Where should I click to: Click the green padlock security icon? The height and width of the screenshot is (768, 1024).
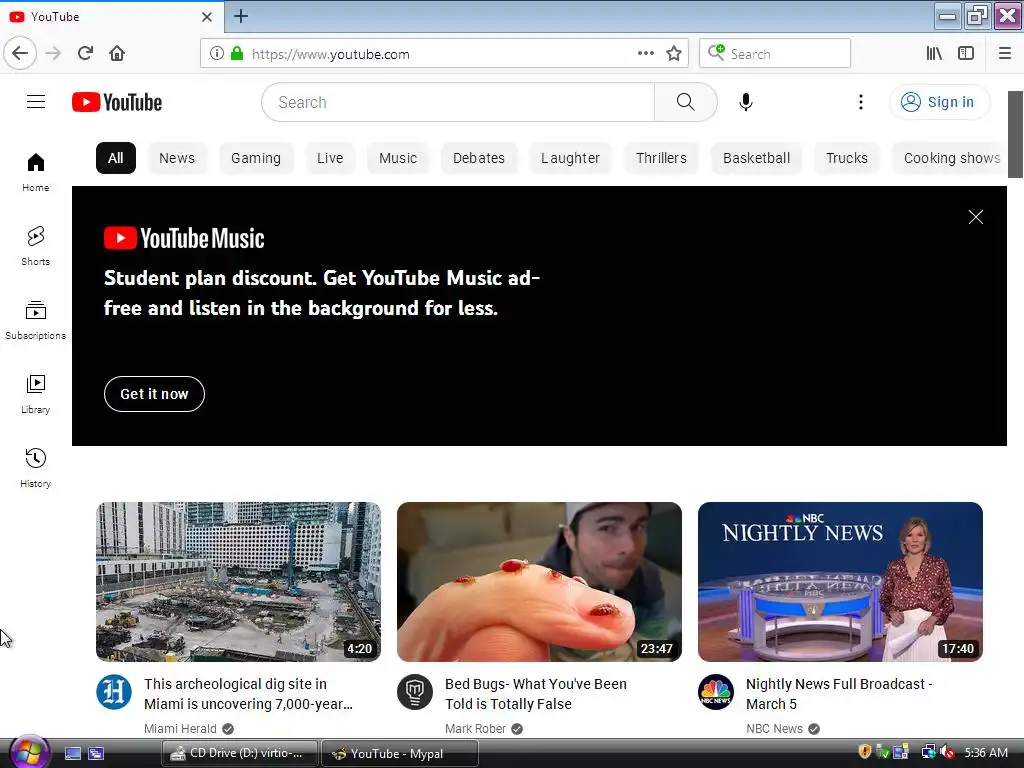click(237, 54)
